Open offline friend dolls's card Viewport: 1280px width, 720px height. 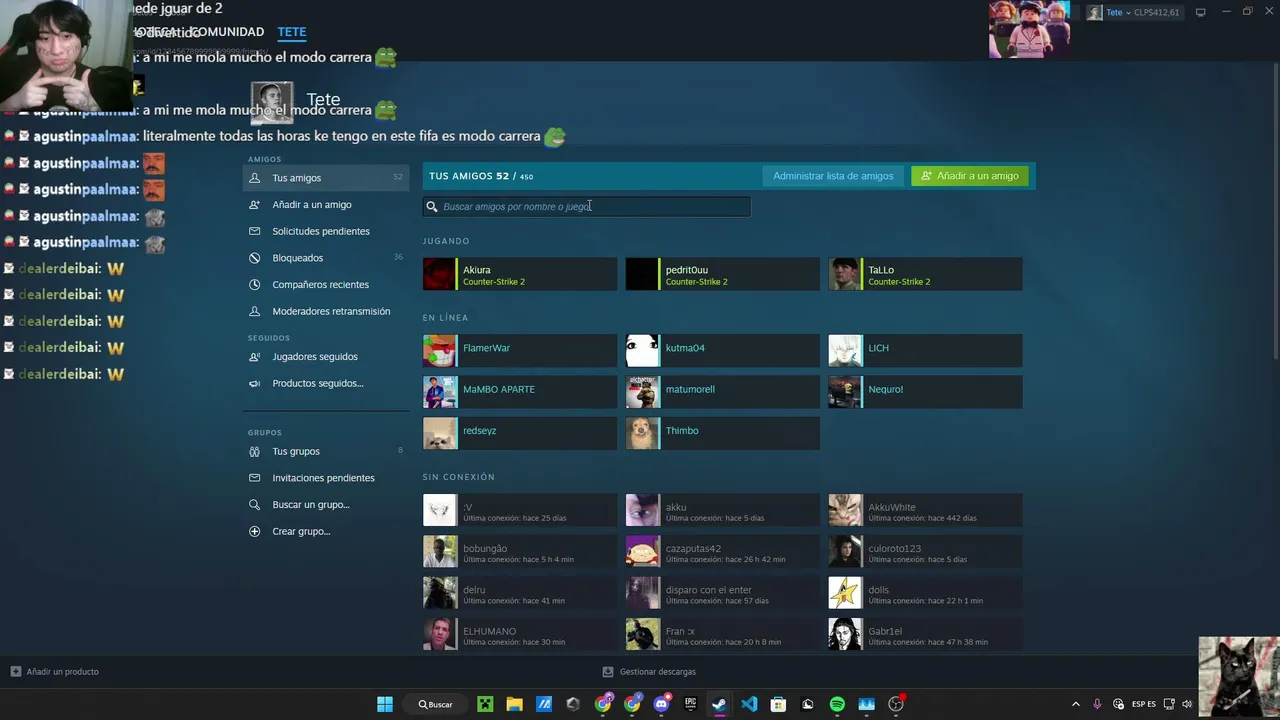pyautogui.click(x=926, y=593)
